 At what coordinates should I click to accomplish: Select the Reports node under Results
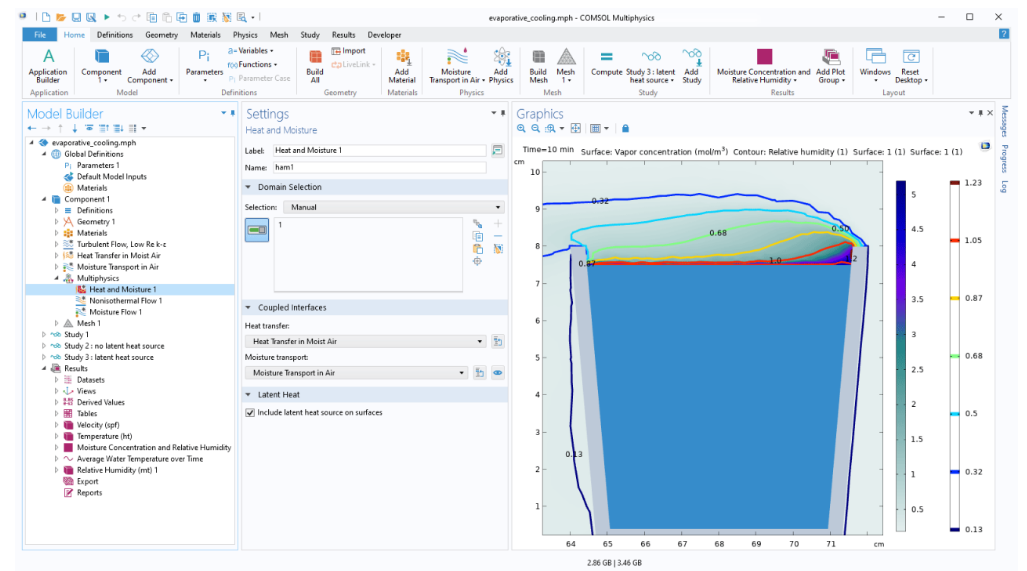pos(89,493)
